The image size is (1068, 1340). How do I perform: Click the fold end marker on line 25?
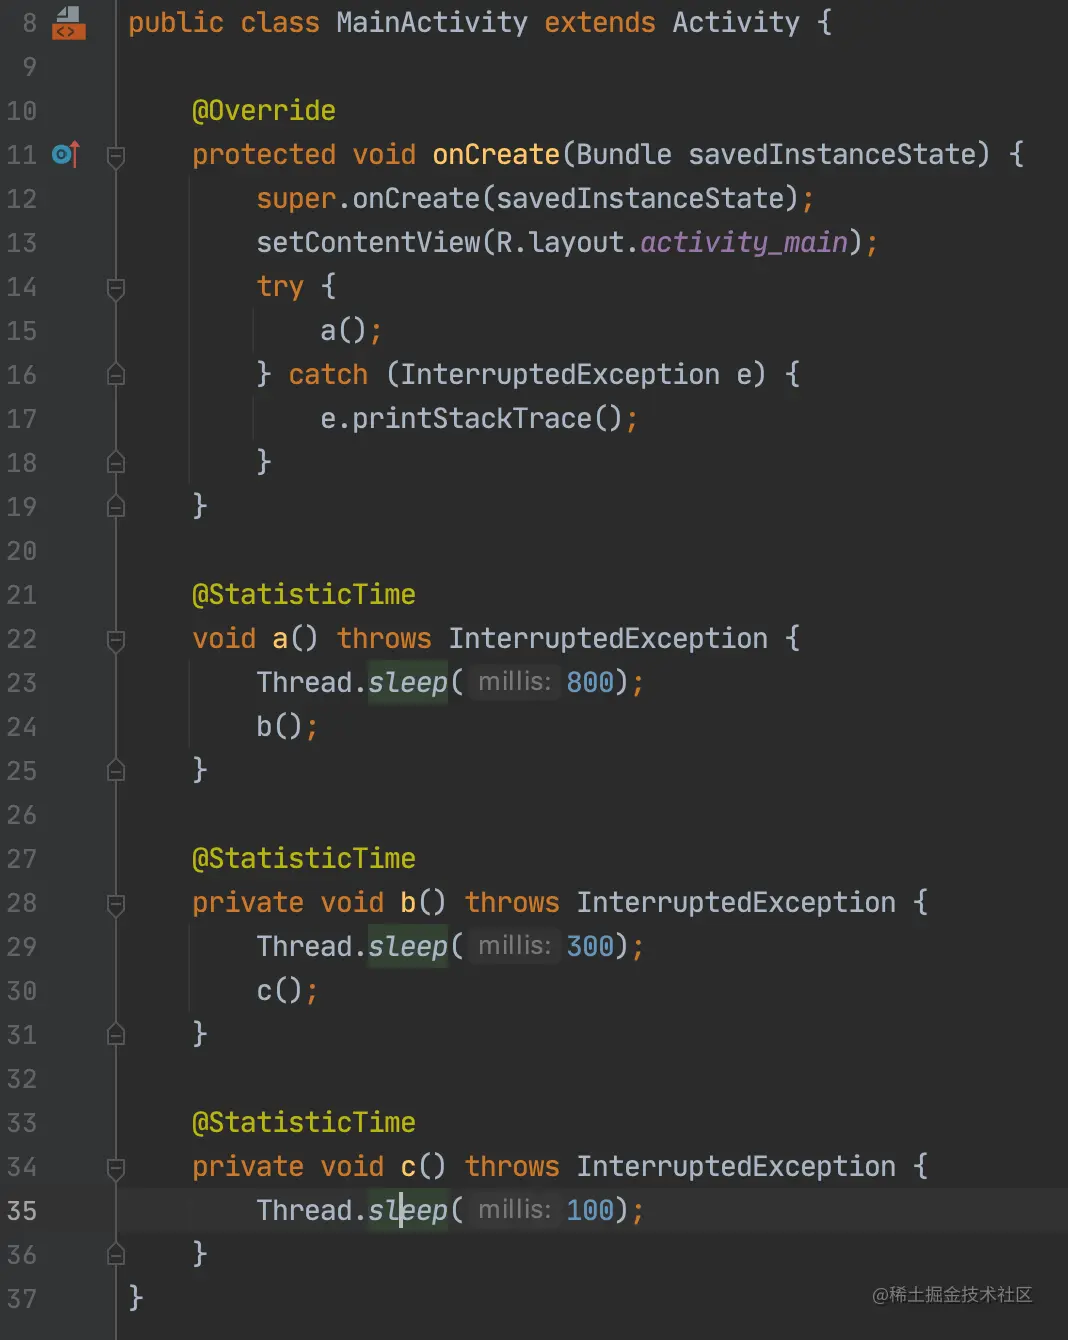(x=116, y=771)
